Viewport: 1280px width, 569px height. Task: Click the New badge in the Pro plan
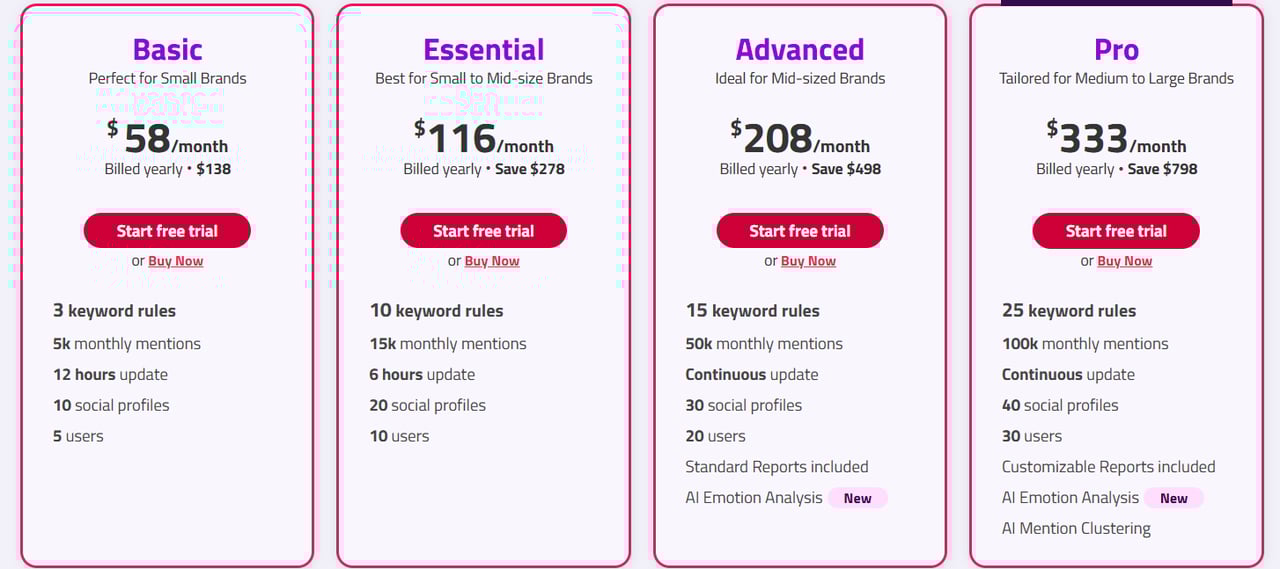click(1174, 498)
